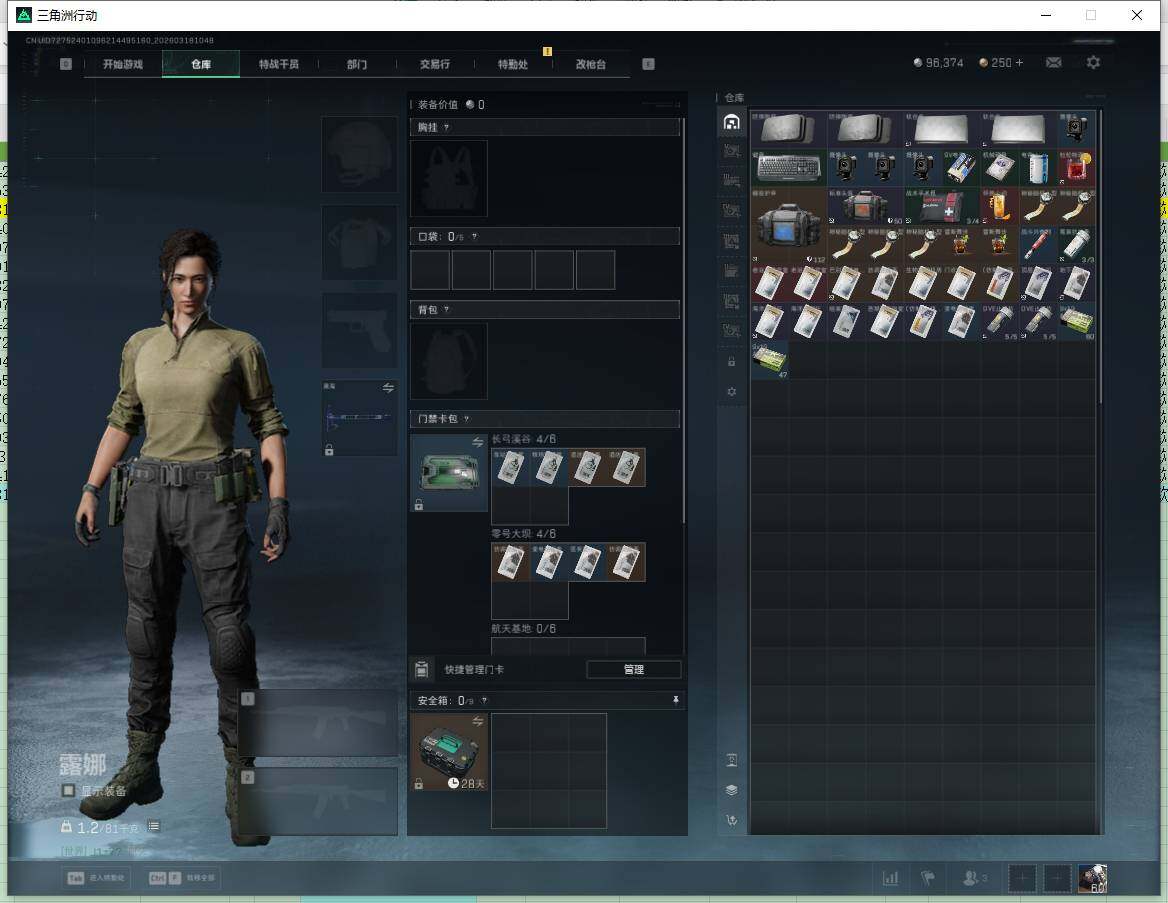Click help mark next to 胸挂
Viewport: 1168px width, 903px height.
point(446,127)
